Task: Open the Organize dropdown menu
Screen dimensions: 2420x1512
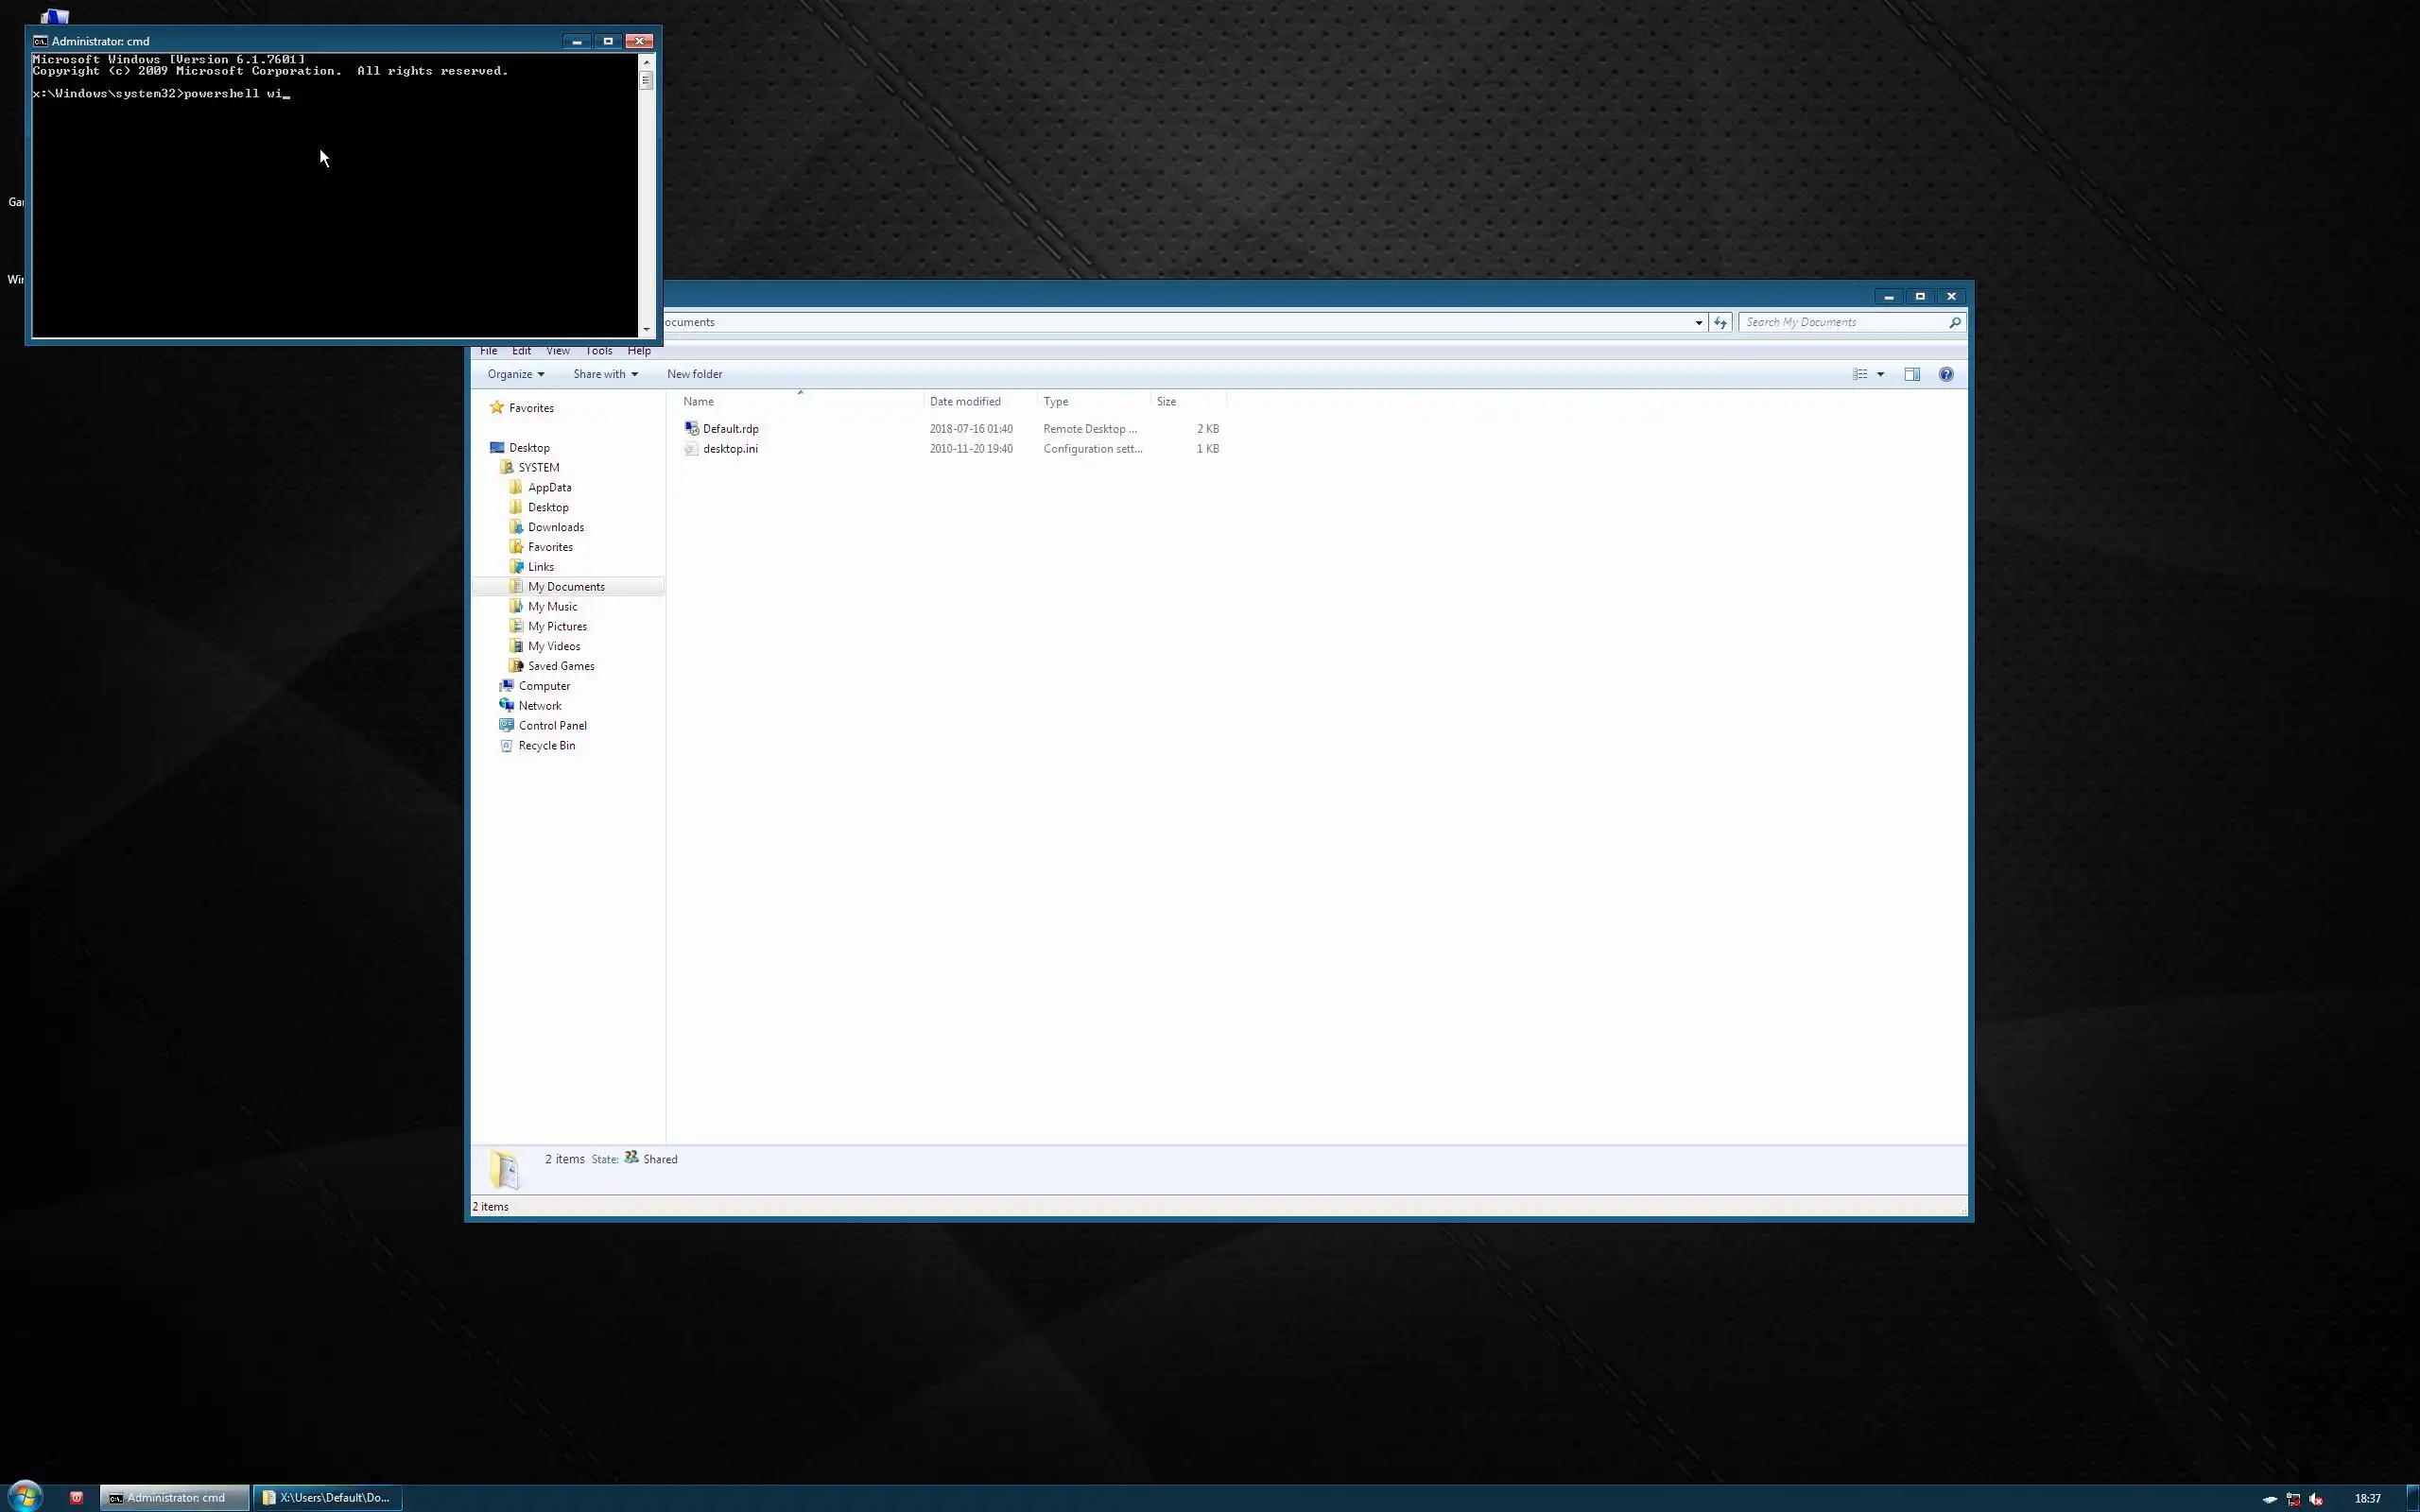Action: tap(515, 374)
